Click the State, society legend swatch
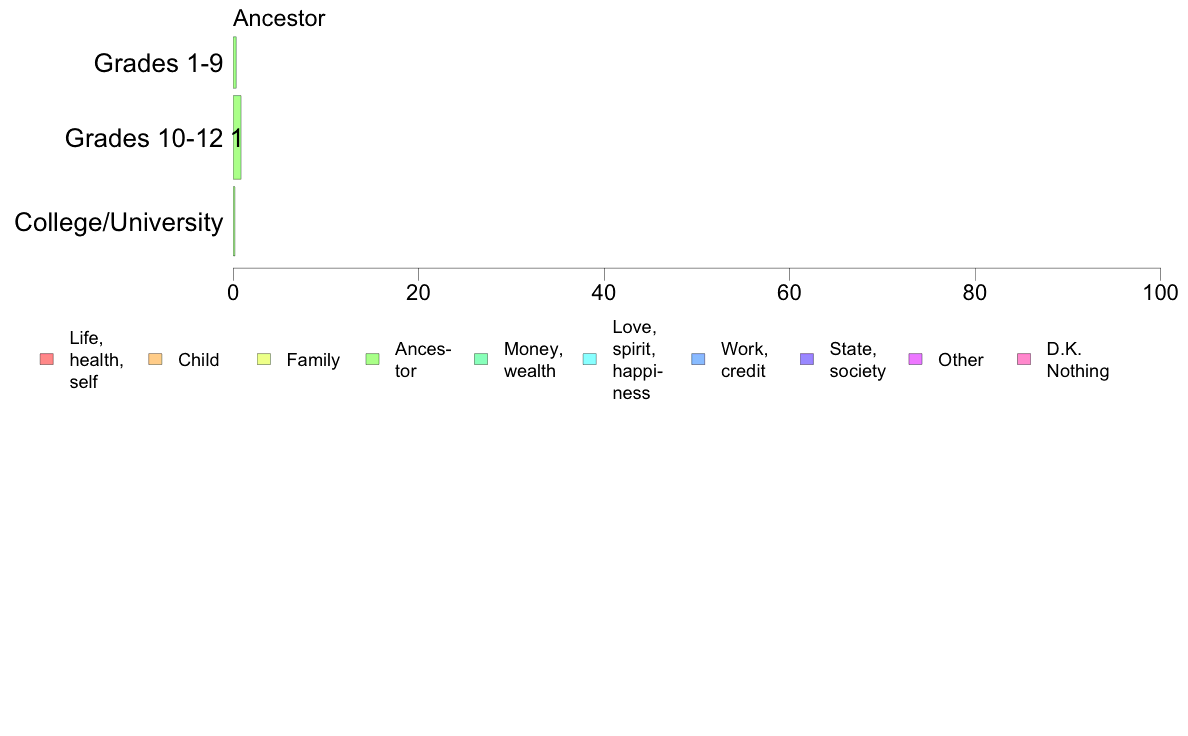Viewport: 1188px width, 736px height. tap(807, 359)
